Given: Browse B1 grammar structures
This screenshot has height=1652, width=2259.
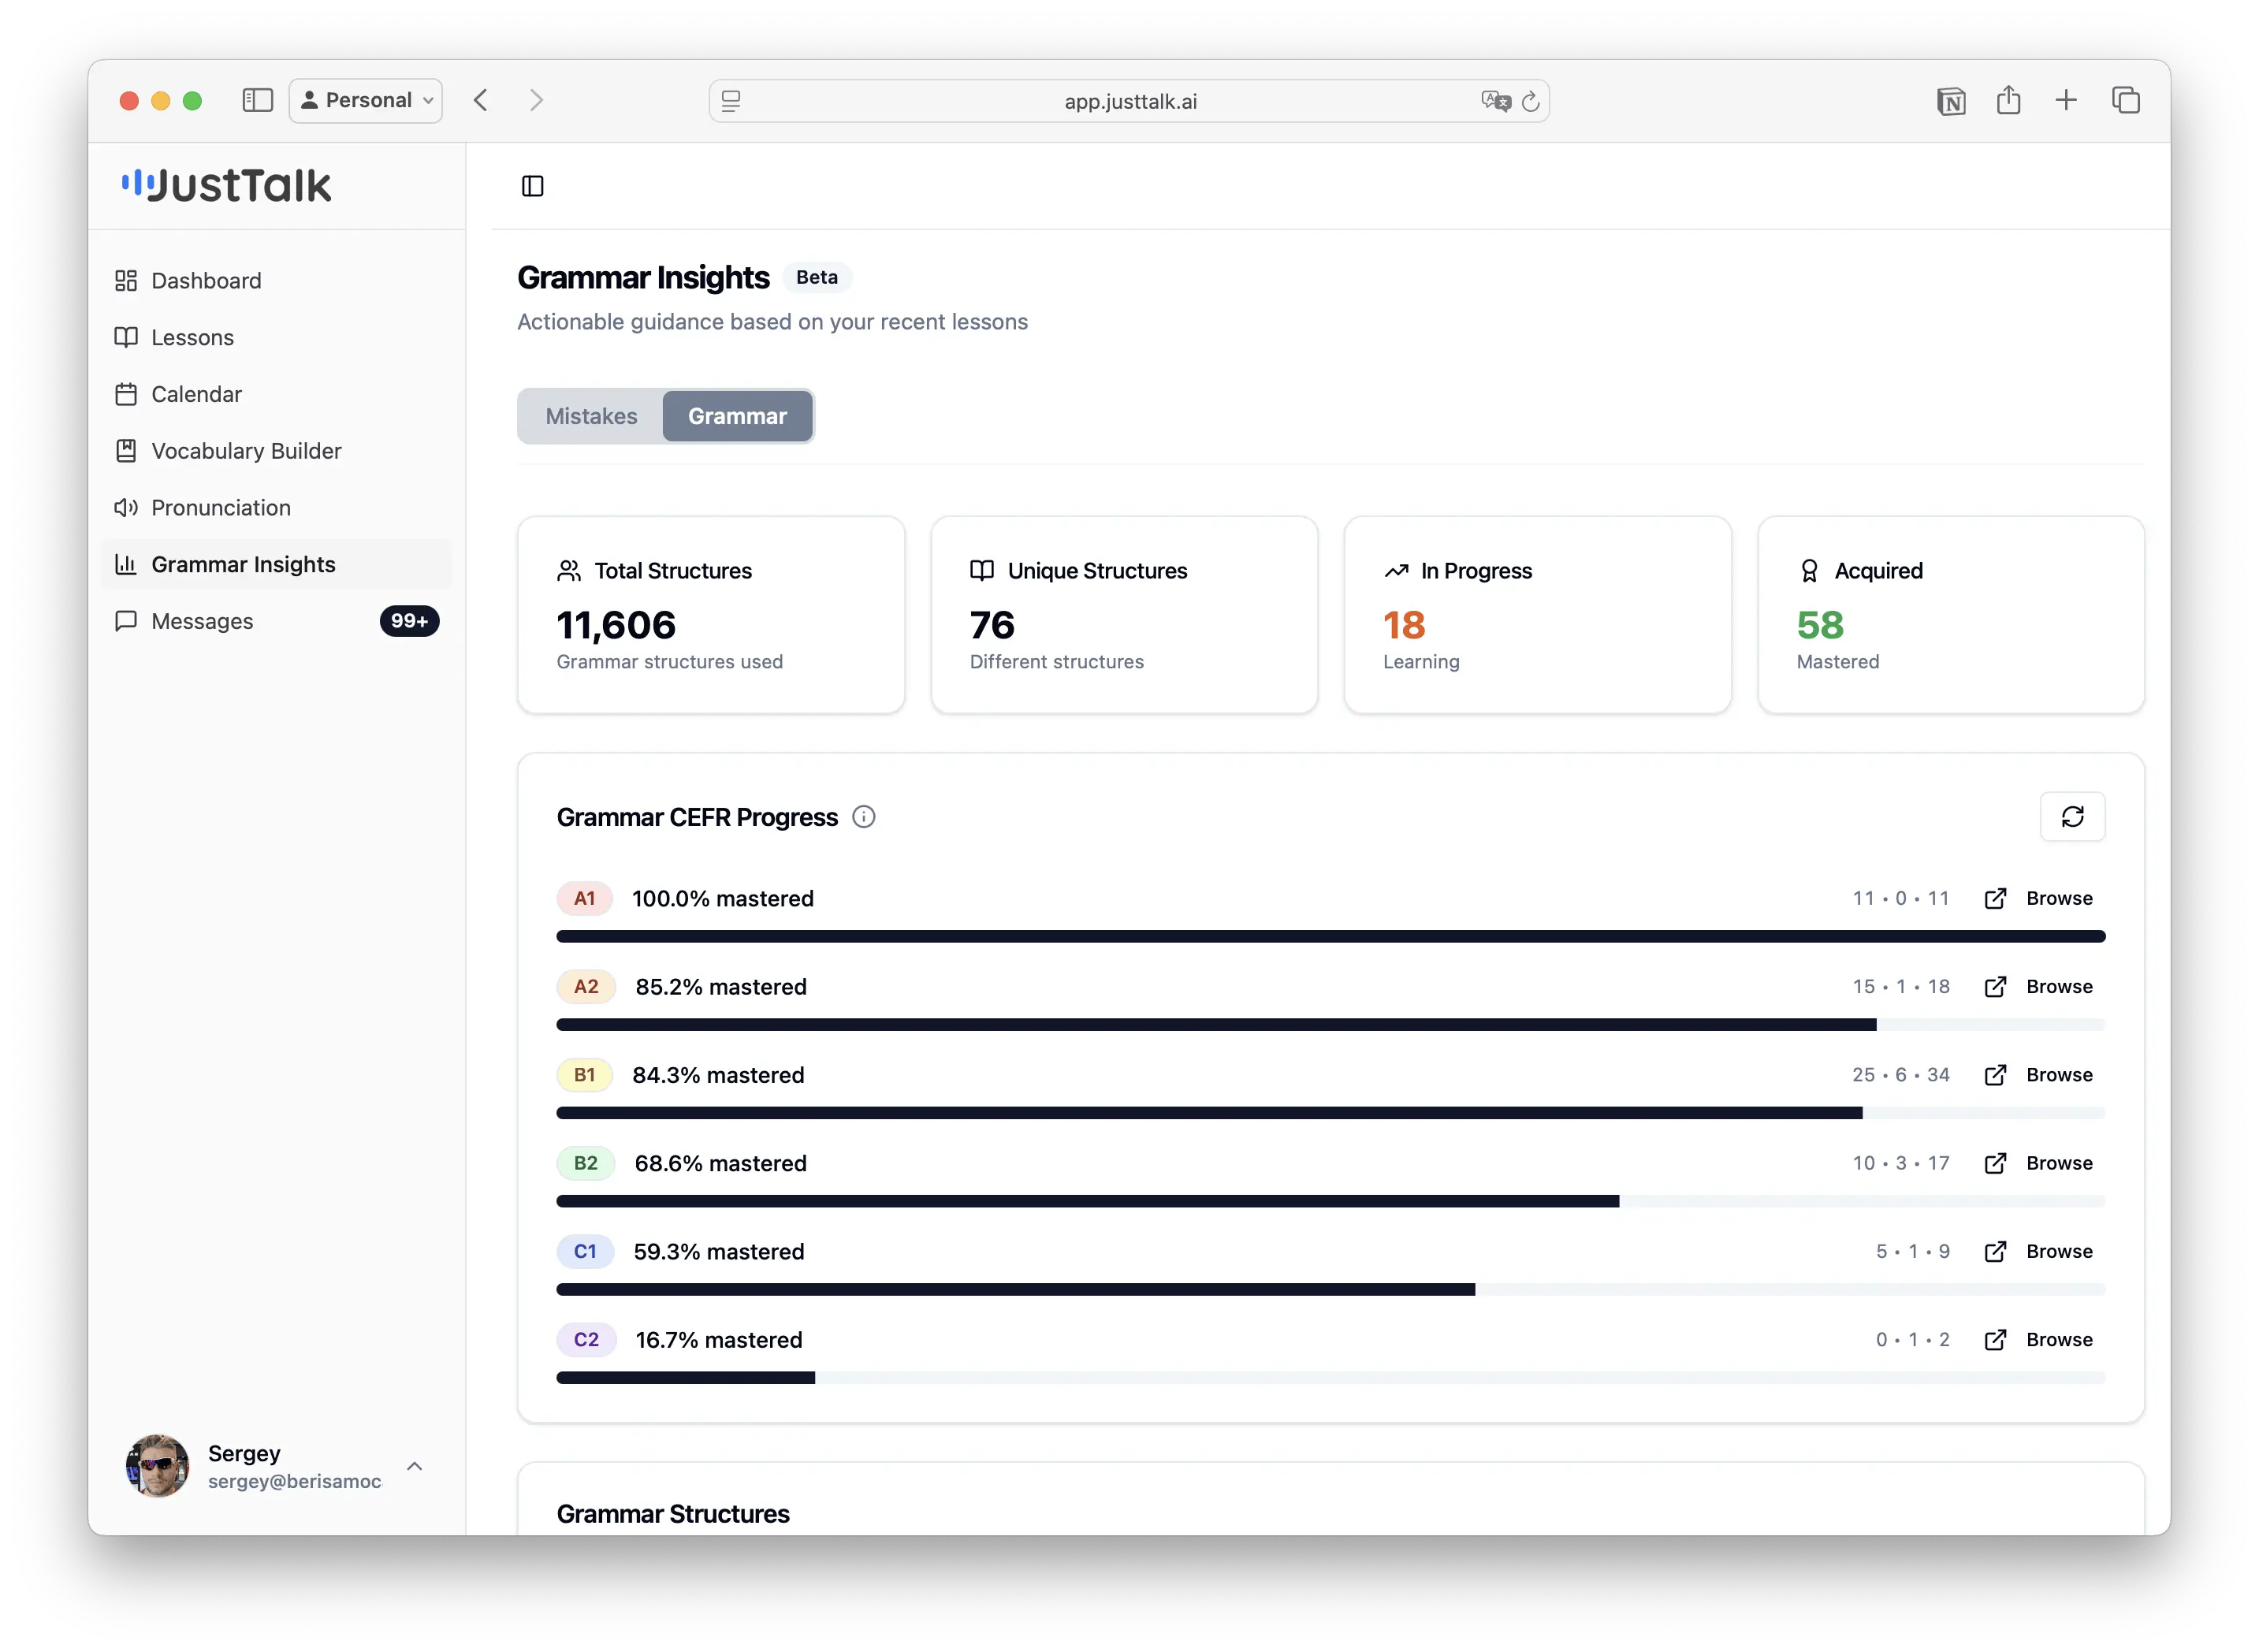Looking at the screenshot, I should click(2038, 1075).
